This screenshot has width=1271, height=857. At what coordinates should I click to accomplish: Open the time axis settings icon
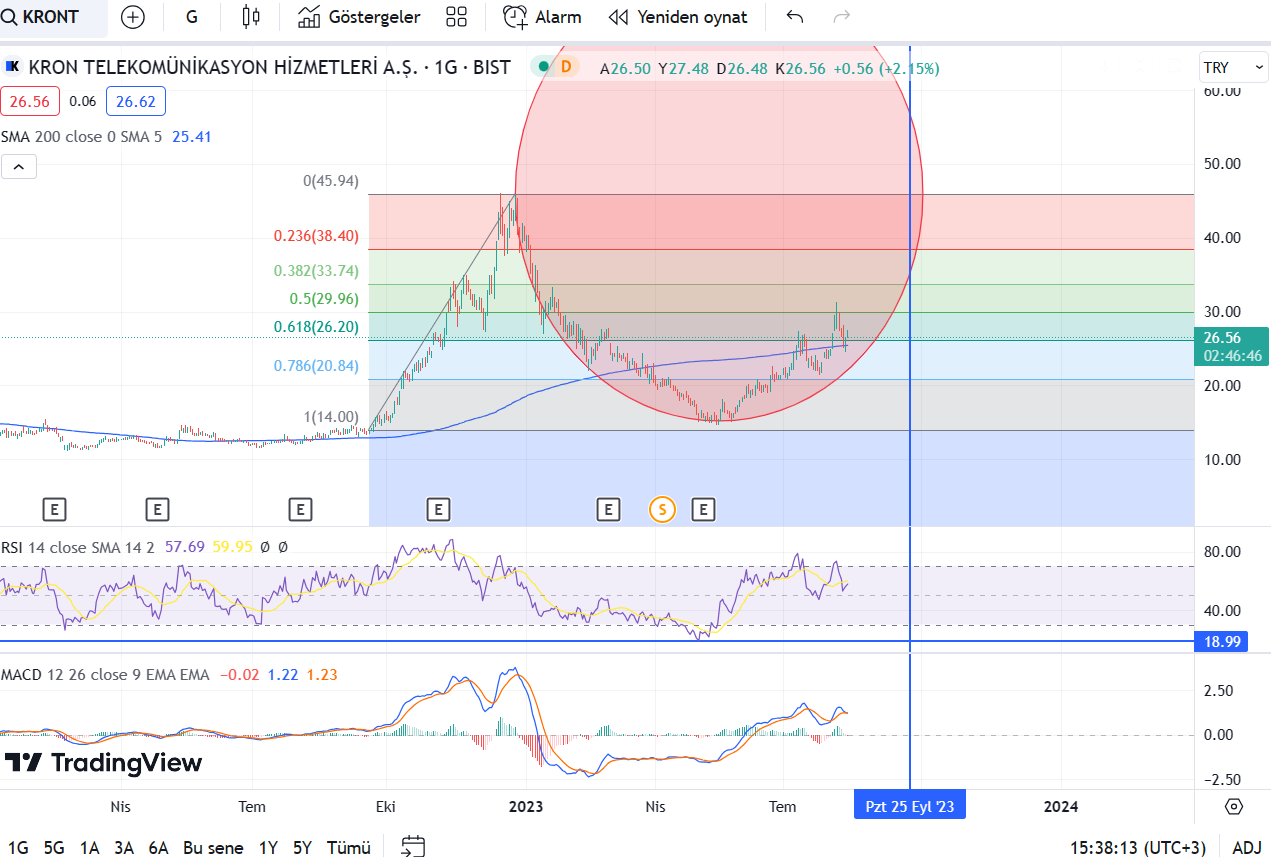pos(1233,806)
